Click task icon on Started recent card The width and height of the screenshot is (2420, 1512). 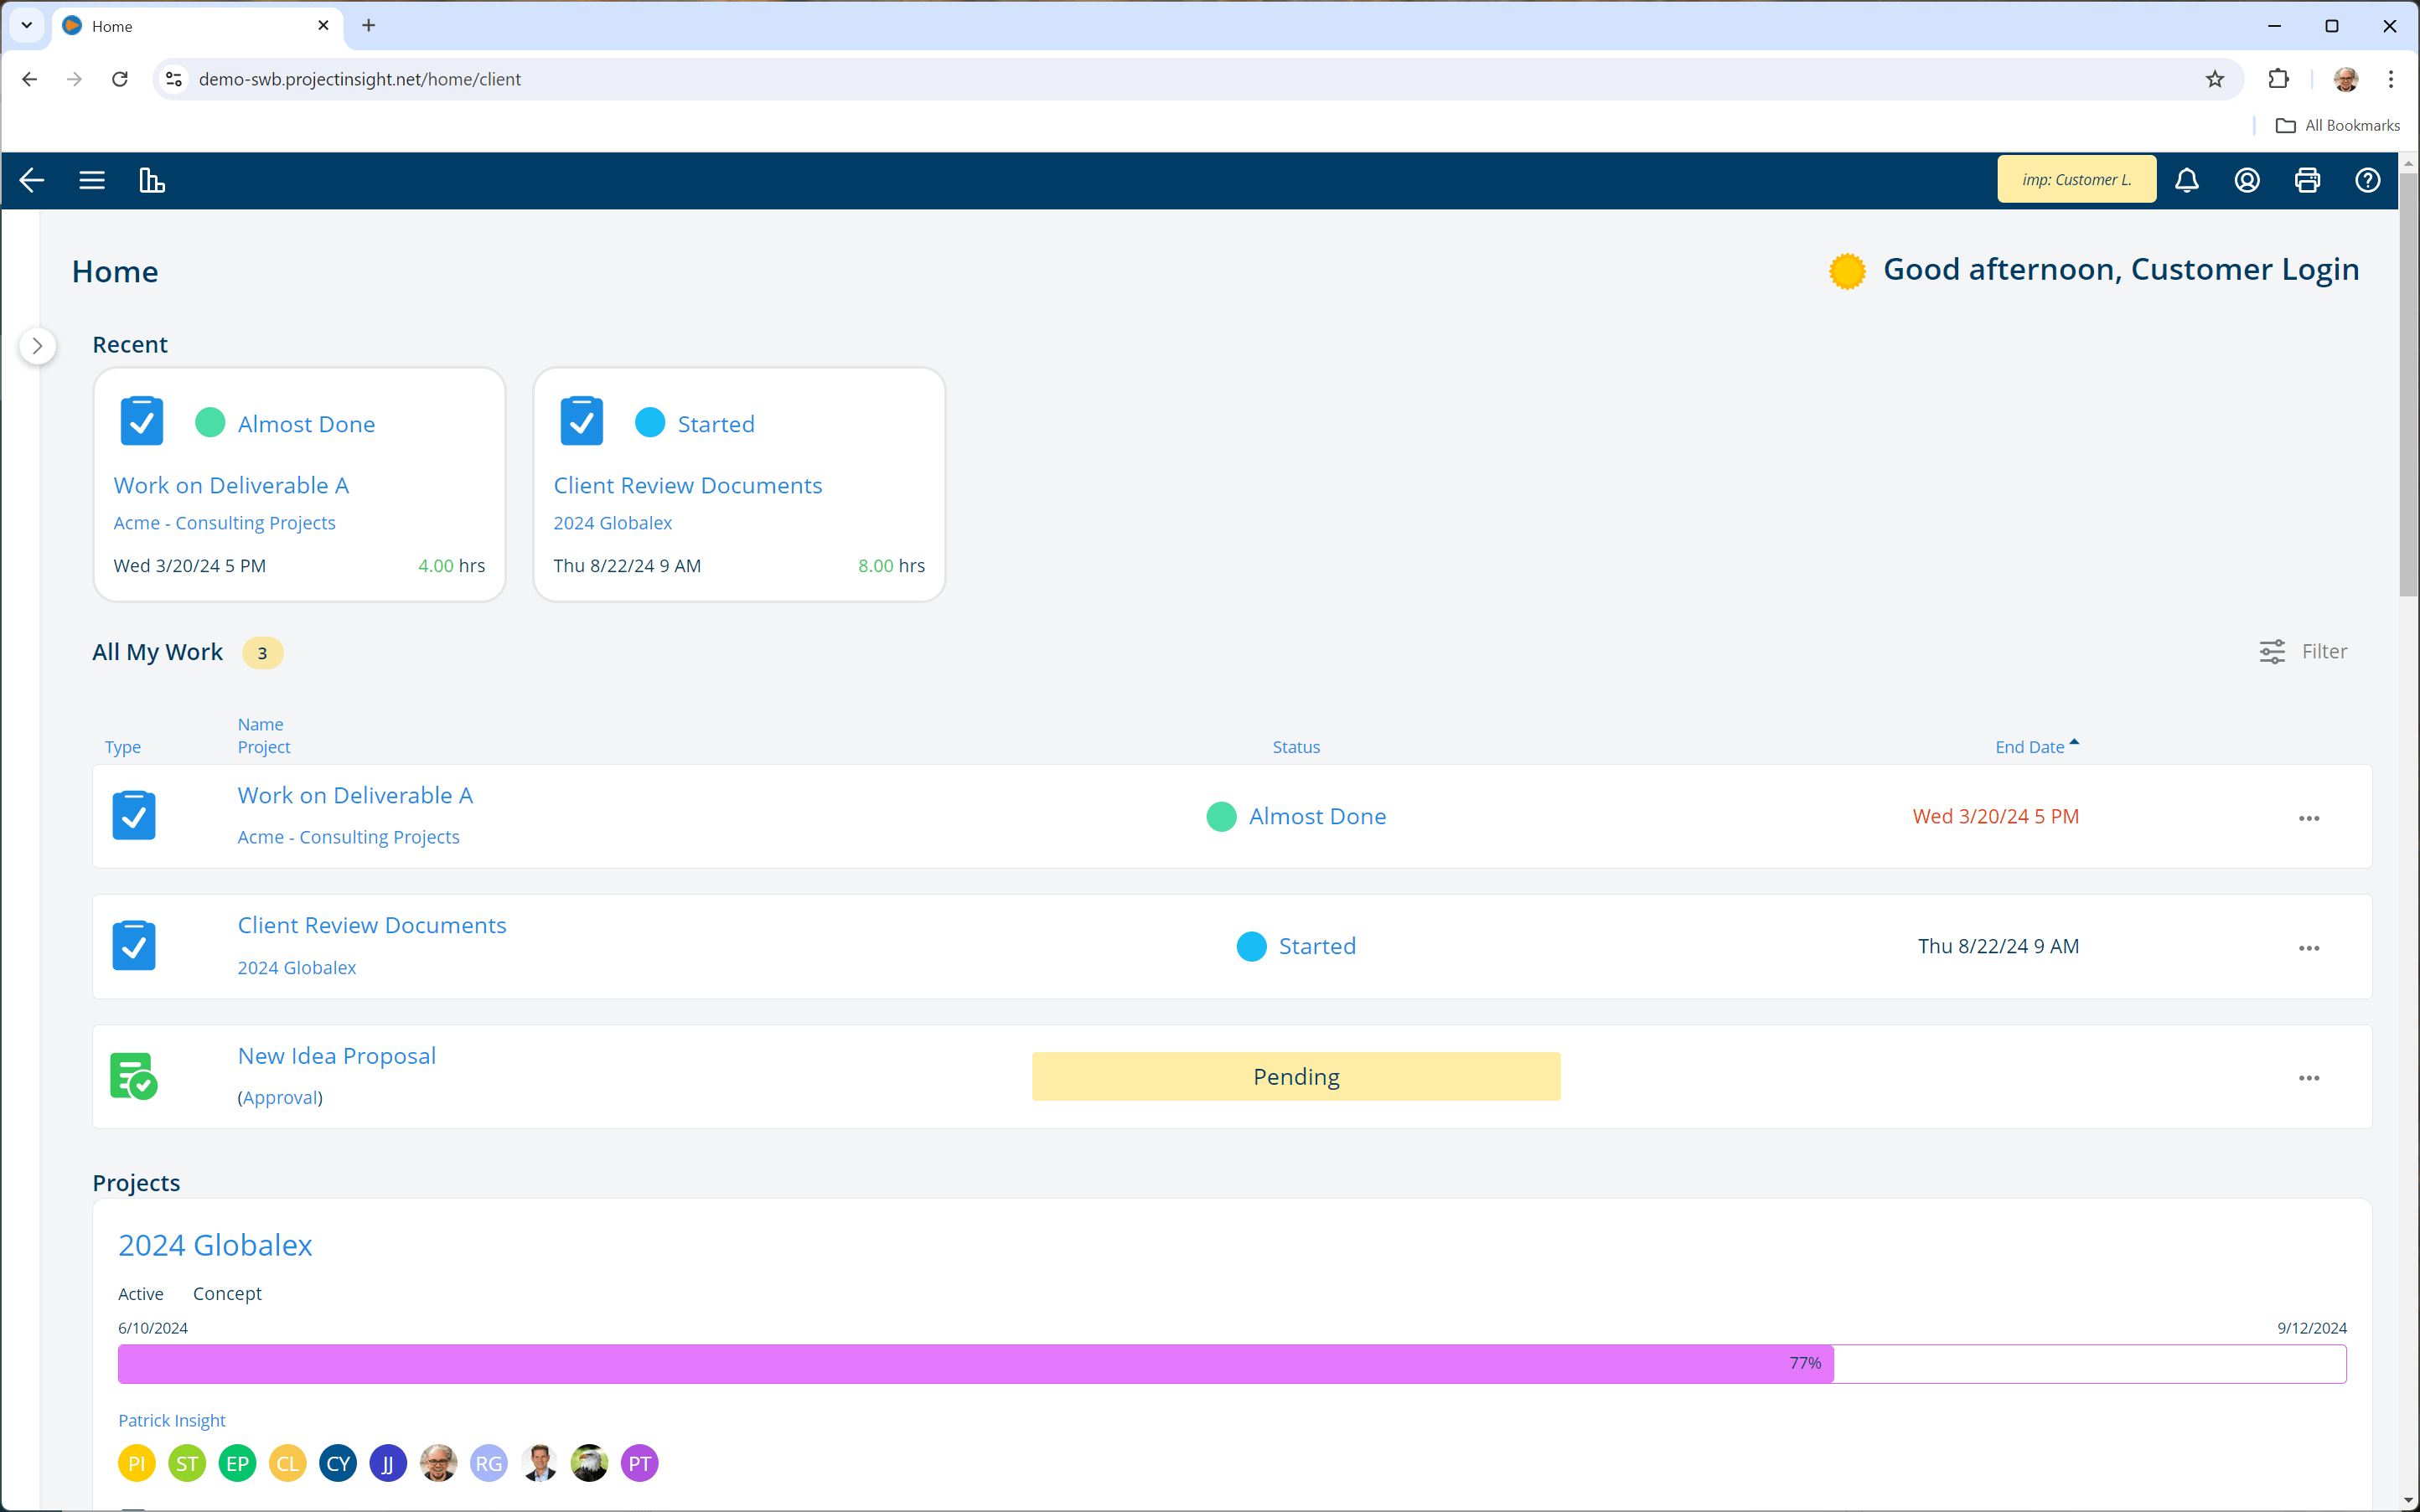tap(582, 421)
